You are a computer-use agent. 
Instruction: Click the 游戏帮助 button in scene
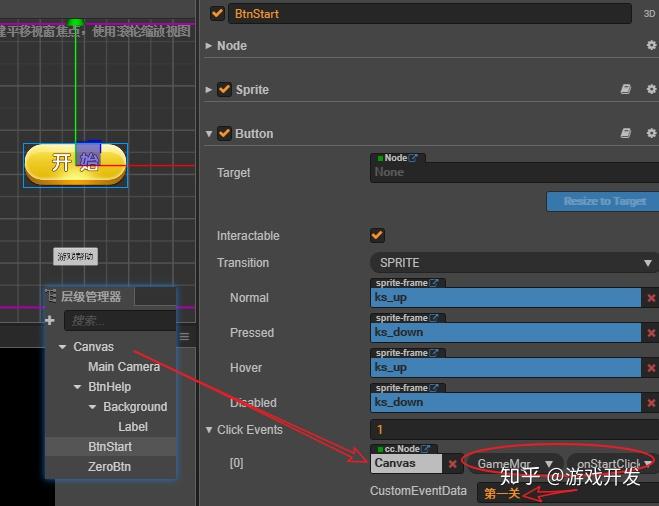76,256
